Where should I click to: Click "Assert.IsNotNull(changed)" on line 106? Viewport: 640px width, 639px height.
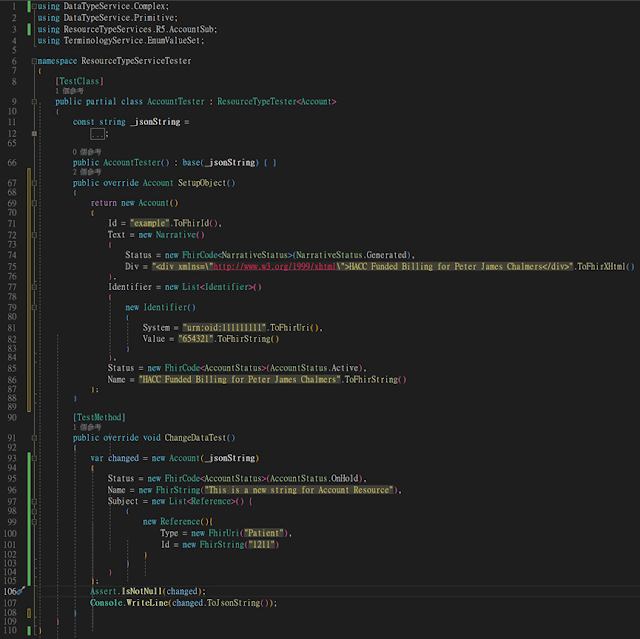[146, 591]
